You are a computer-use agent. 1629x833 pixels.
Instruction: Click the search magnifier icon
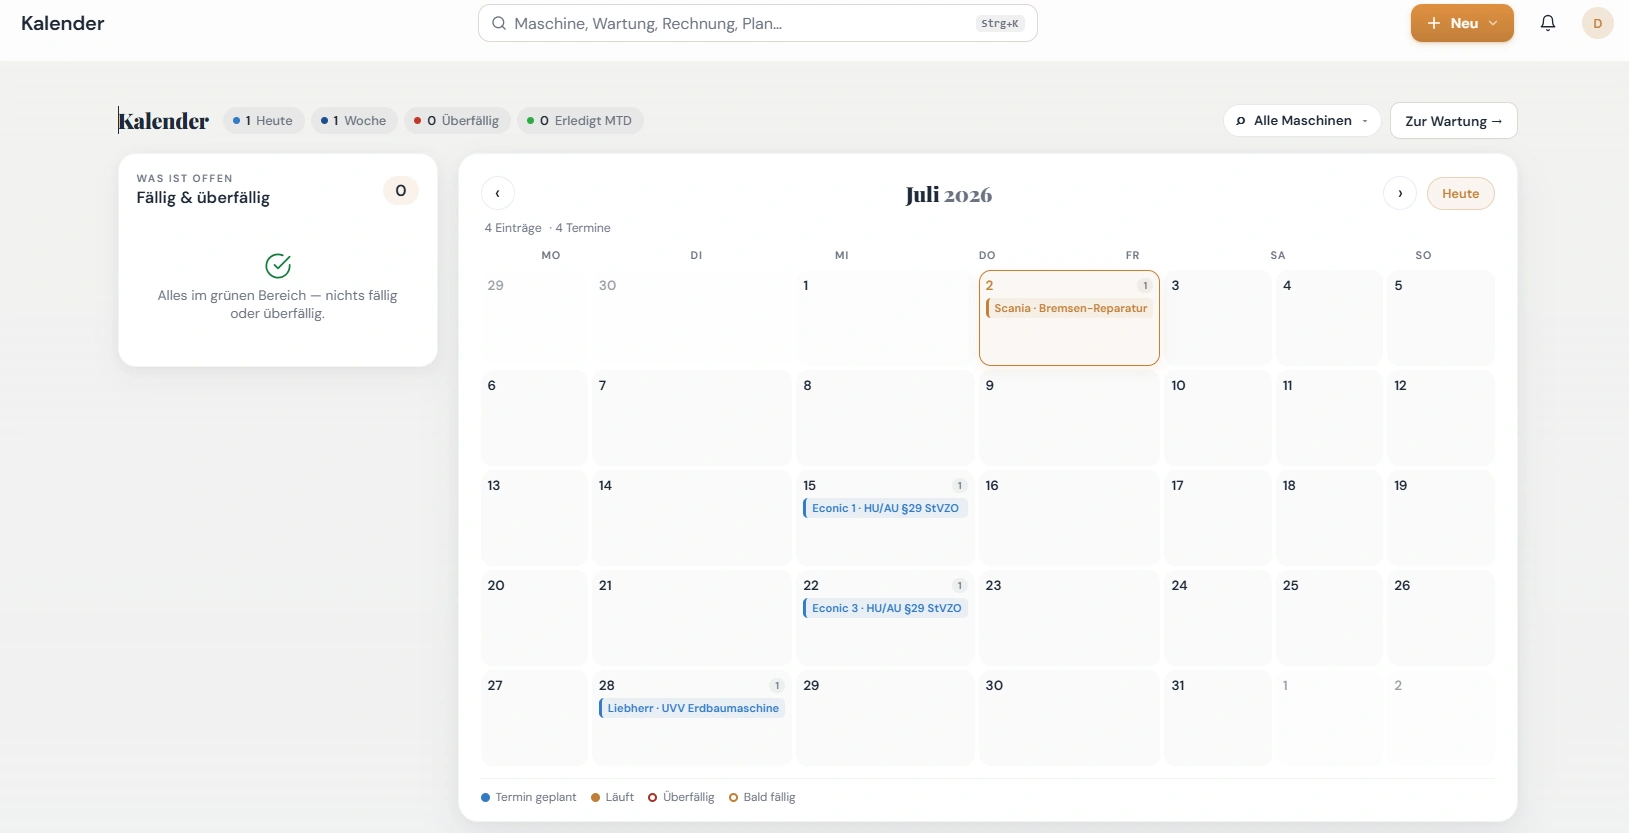(x=499, y=23)
